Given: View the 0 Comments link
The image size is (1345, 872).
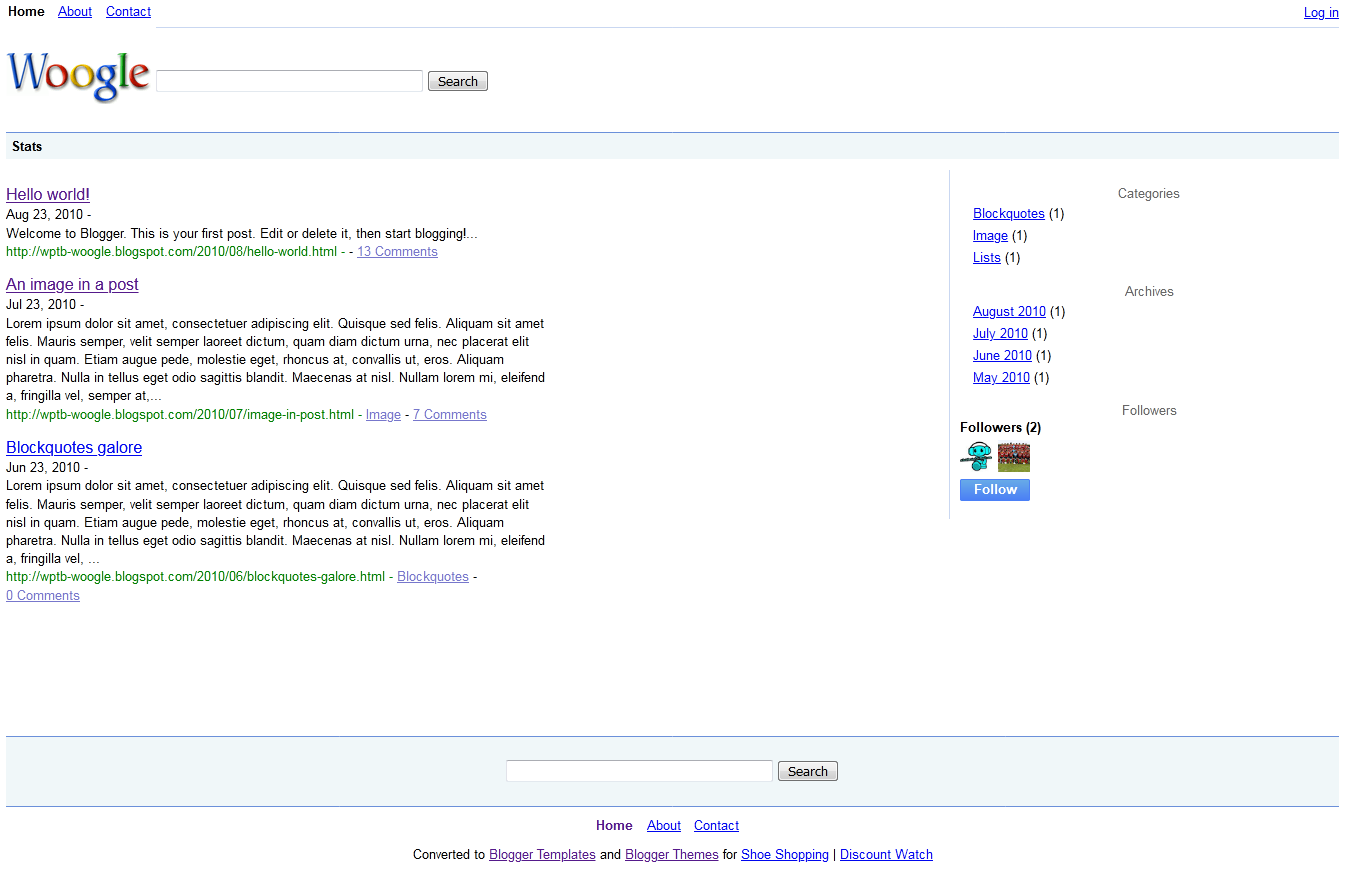Looking at the screenshot, I should point(43,596).
